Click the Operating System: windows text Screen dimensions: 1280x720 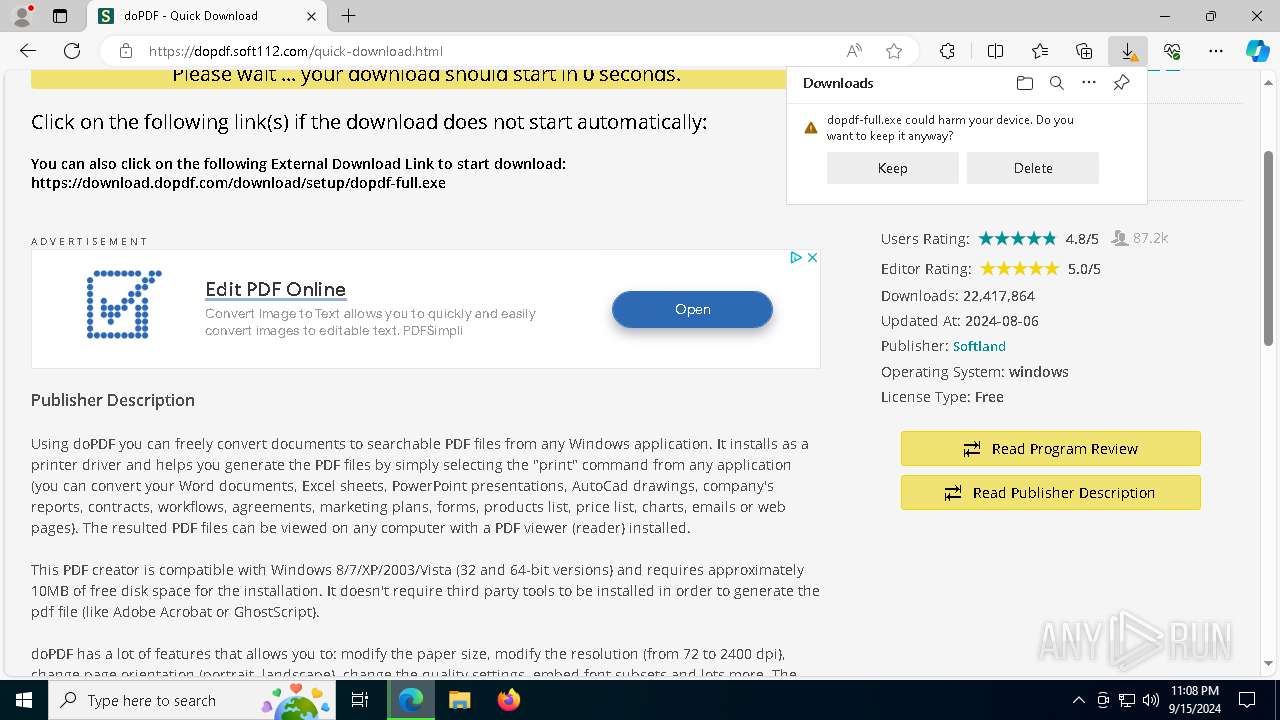[975, 372]
